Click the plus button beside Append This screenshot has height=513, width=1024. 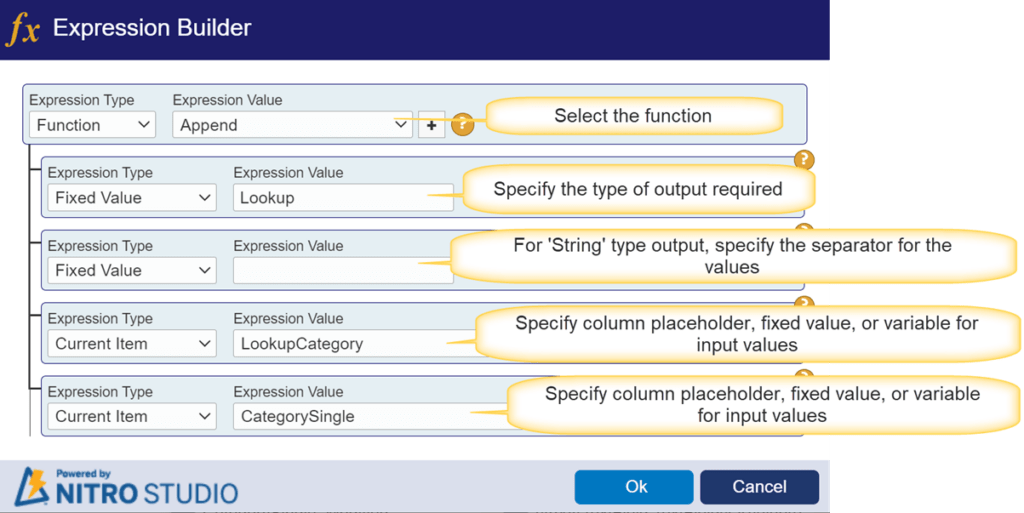click(x=432, y=125)
